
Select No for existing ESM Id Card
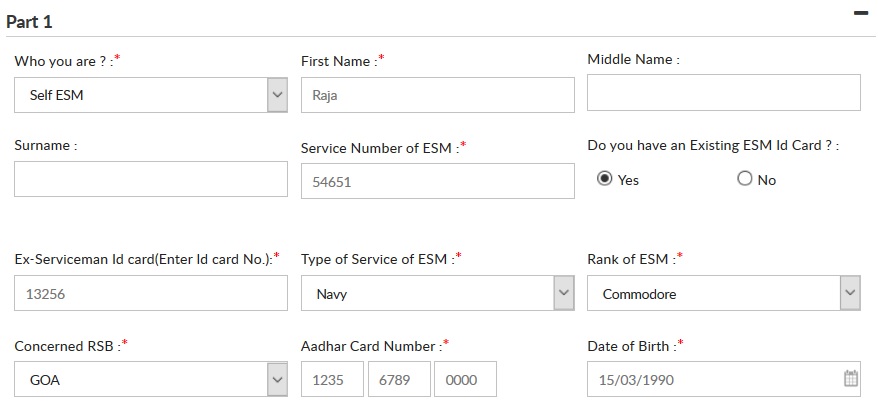[x=744, y=179]
